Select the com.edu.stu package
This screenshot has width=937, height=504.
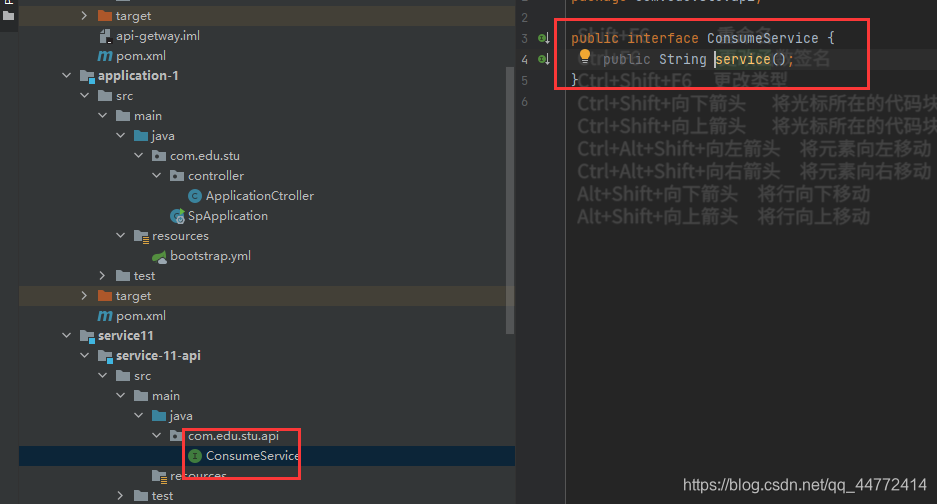205,155
